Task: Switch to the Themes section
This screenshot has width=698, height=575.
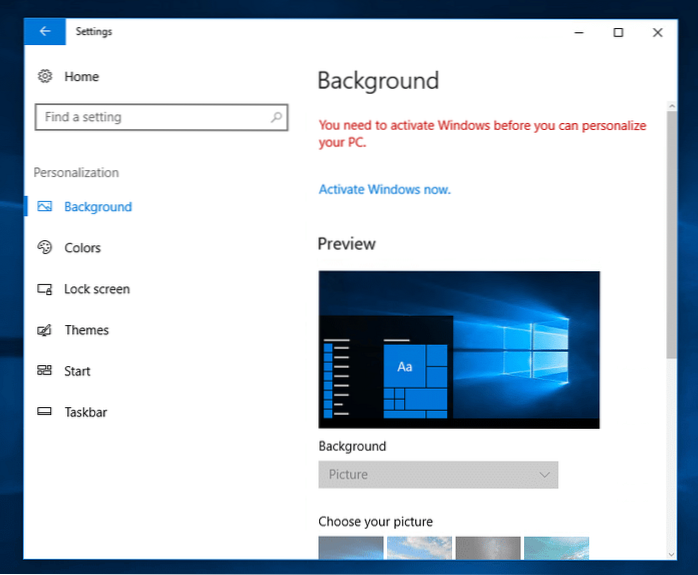Action: [x=86, y=330]
